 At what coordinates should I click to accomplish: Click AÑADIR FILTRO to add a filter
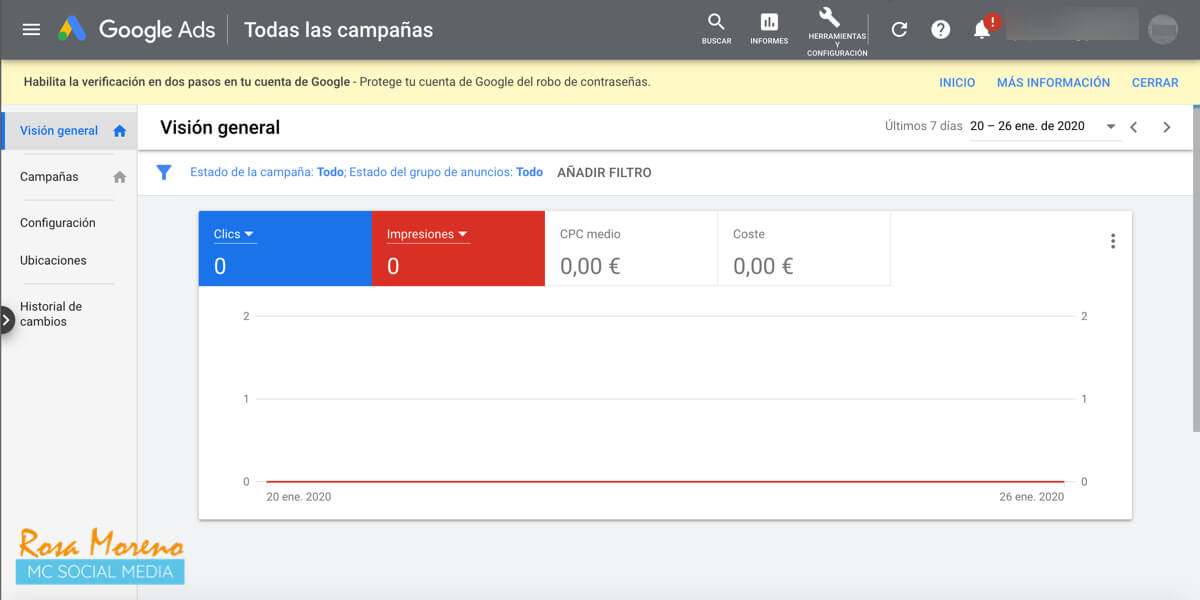coord(603,172)
